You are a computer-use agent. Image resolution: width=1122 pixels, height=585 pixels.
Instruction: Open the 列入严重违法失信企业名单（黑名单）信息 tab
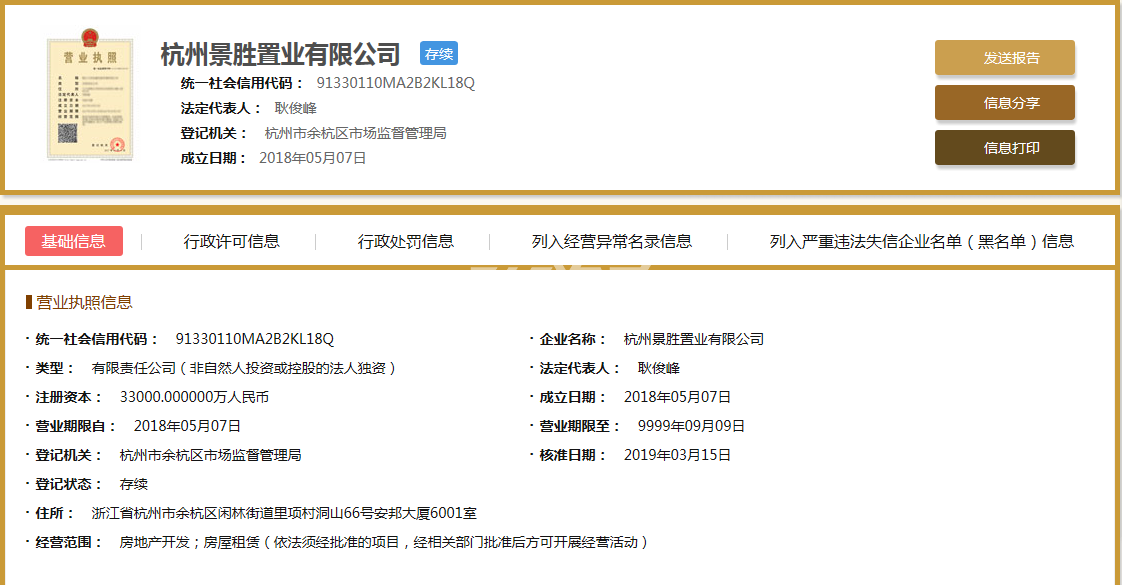point(922,242)
